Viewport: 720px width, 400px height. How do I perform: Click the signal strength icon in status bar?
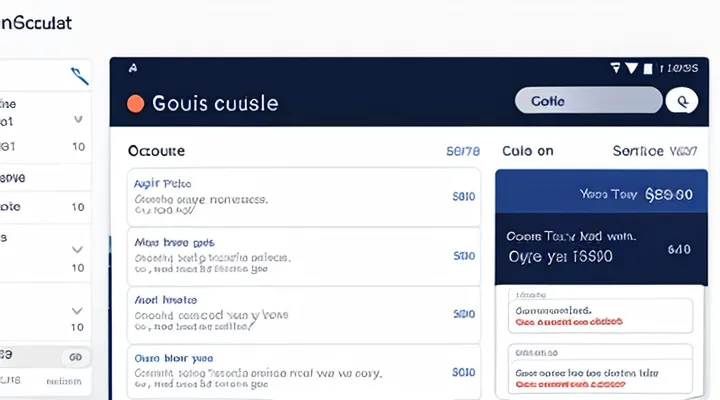pyautogui.click(x=632, y=69)
